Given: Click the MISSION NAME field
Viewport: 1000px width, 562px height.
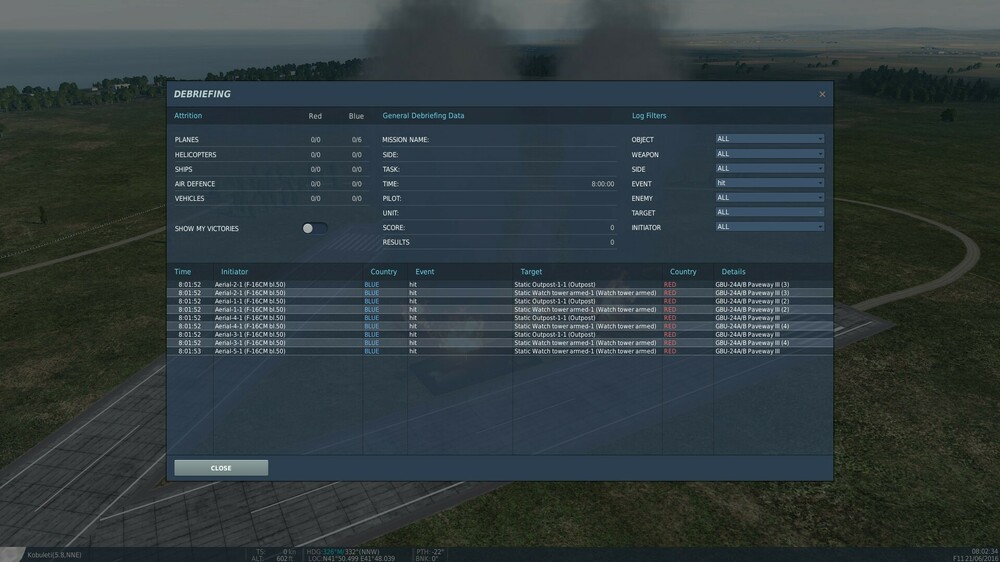Looking at the screenshot, I should (x=499, y=140).
